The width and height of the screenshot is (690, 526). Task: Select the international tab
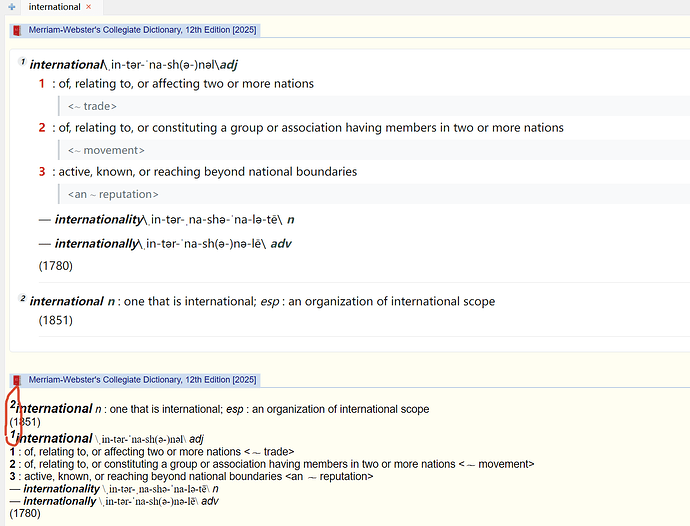point(54,7)
